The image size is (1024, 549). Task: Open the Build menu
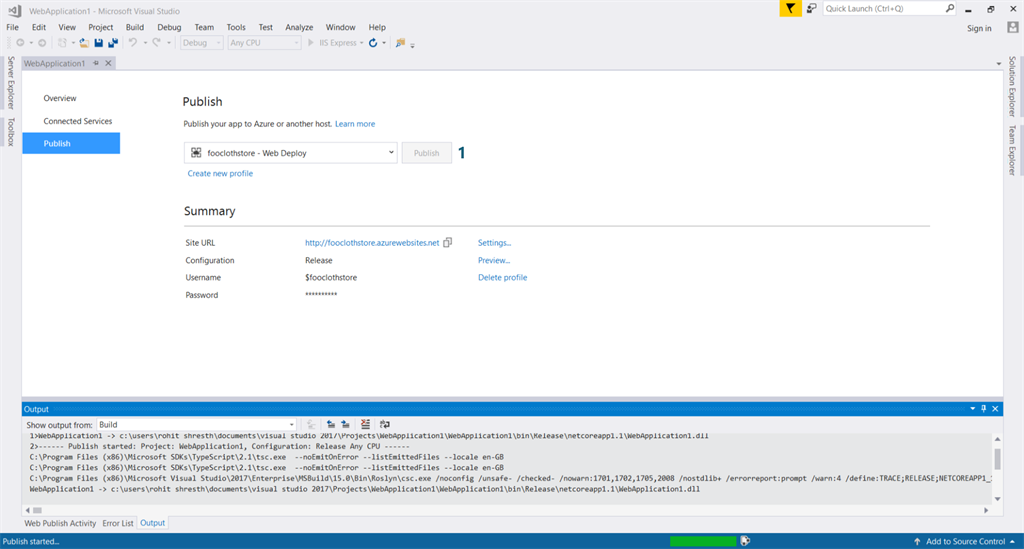(x=135, y=27)
